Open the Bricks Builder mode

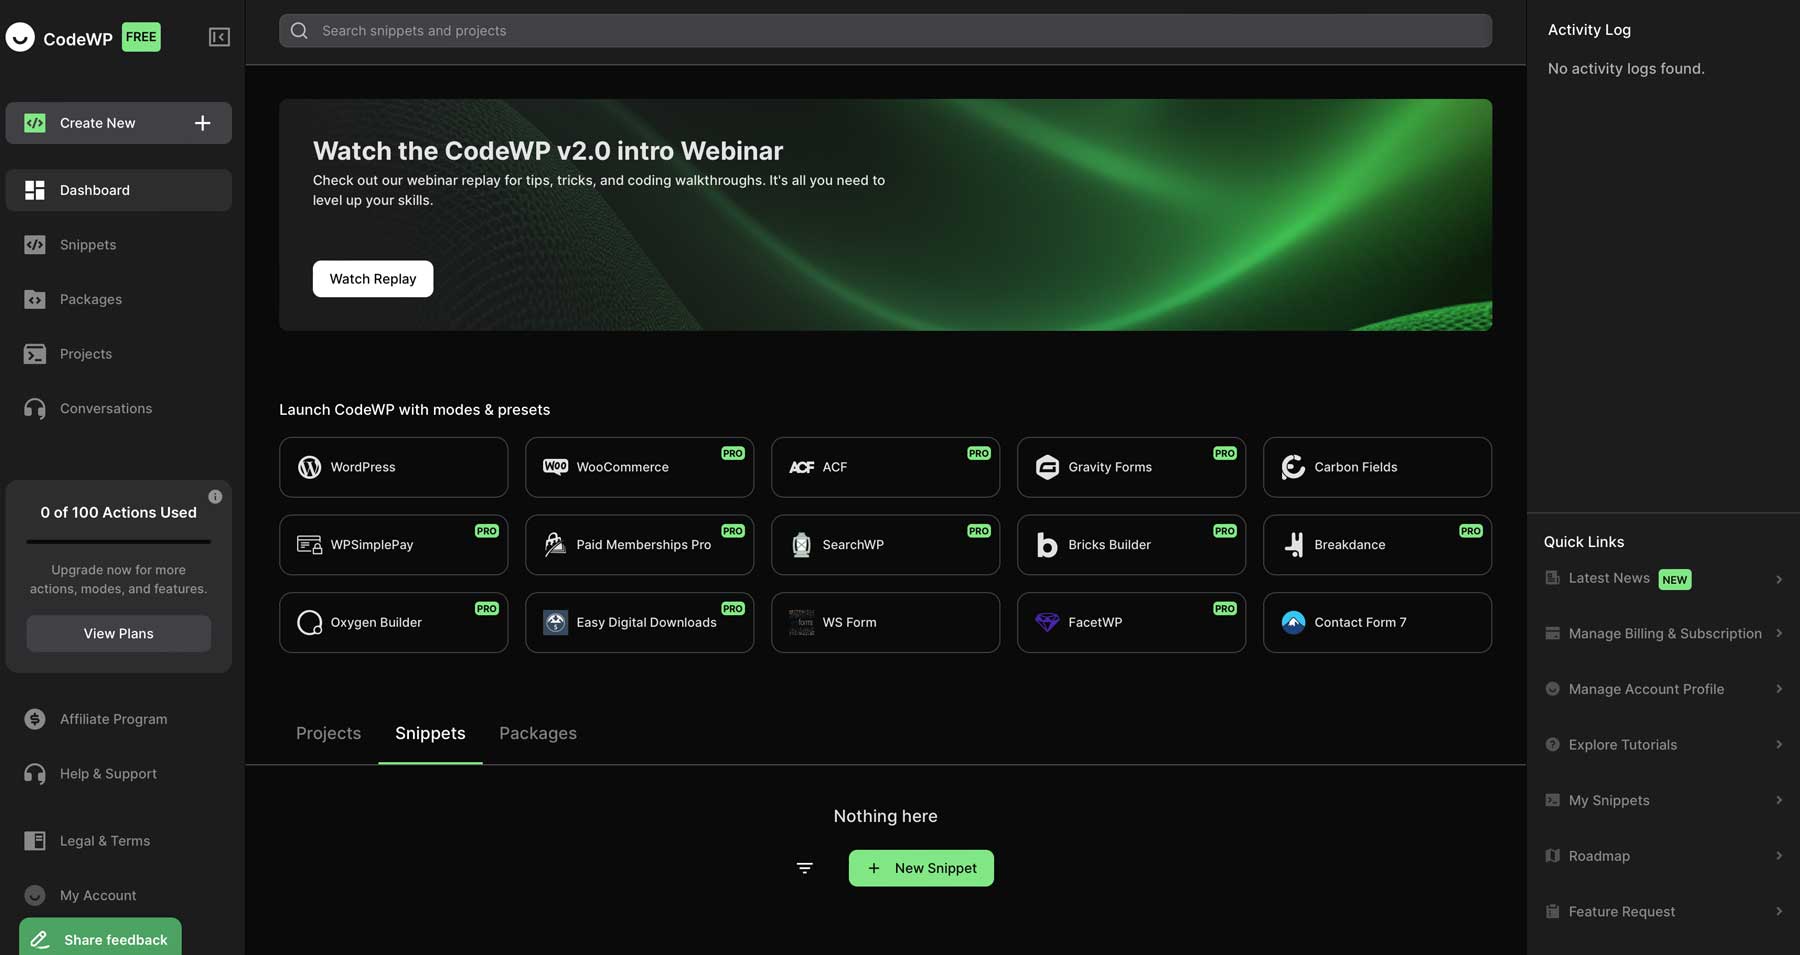coord(1131,544)
